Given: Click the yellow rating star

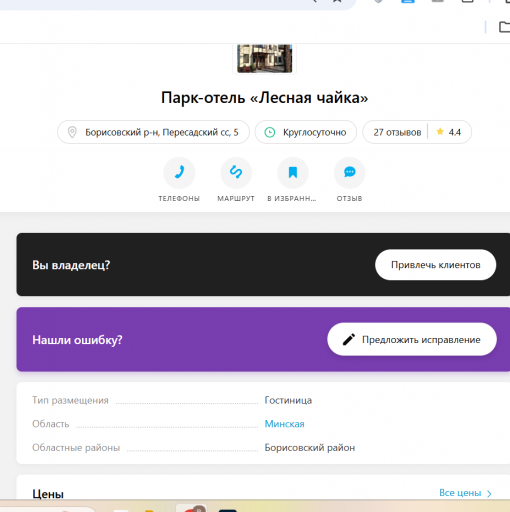Looking at the screenshot, I should click(440, 132).
